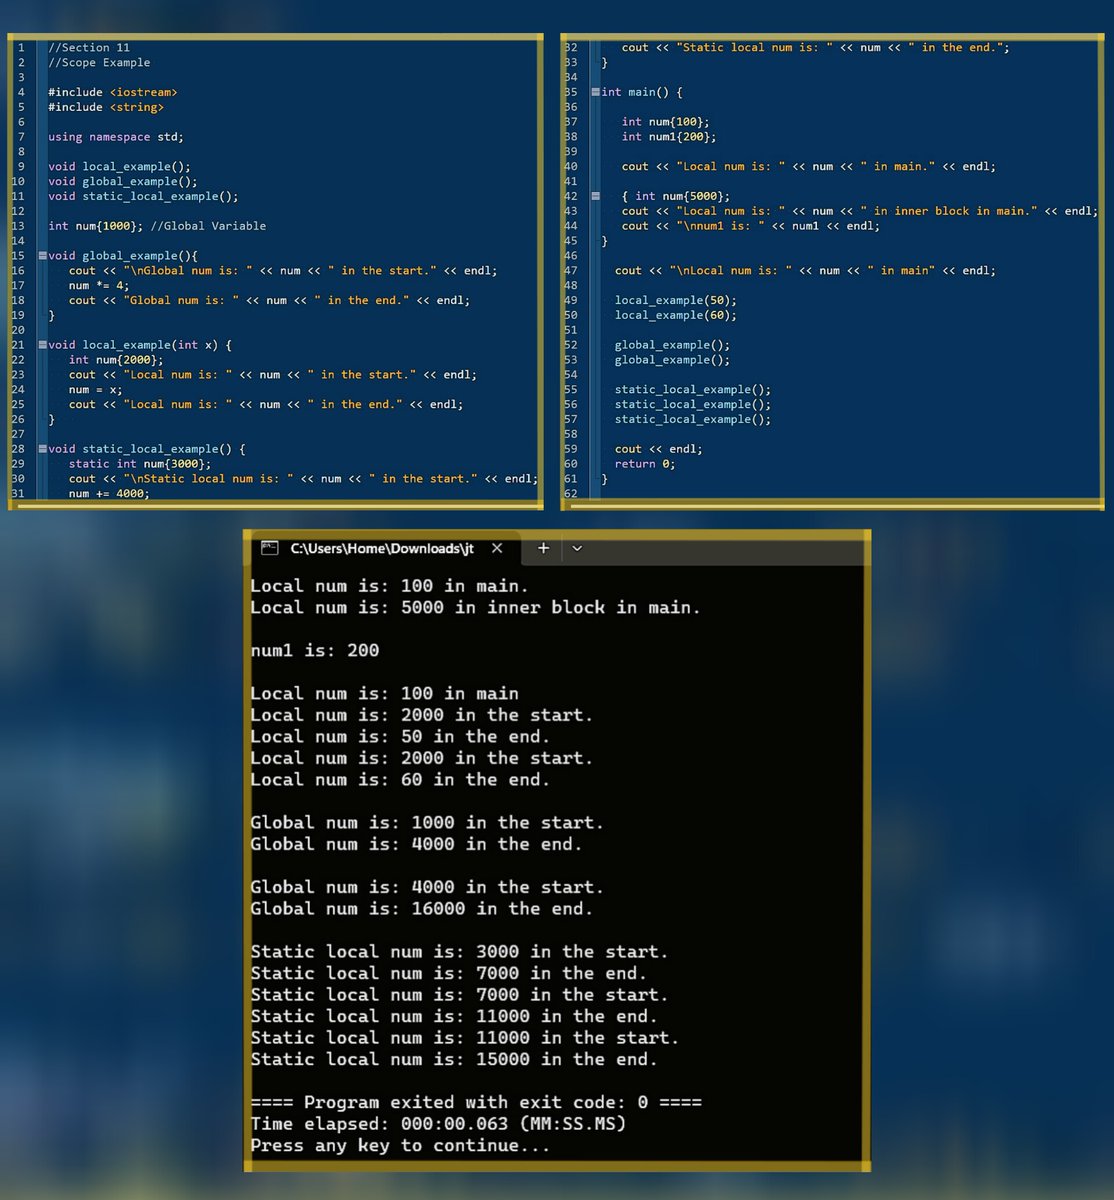
Task: Collapse the int main() fold marker
Action: click(596, 92)
